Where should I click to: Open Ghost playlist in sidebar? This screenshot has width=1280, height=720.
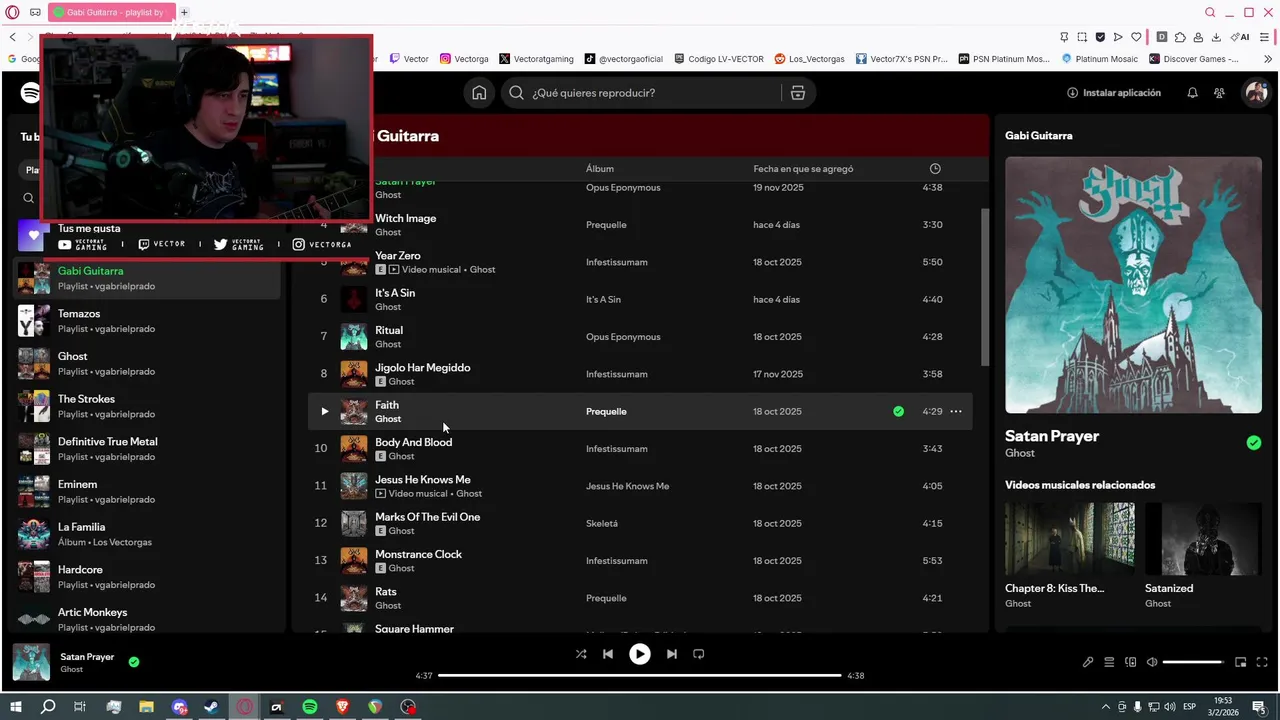pos(148,363)
